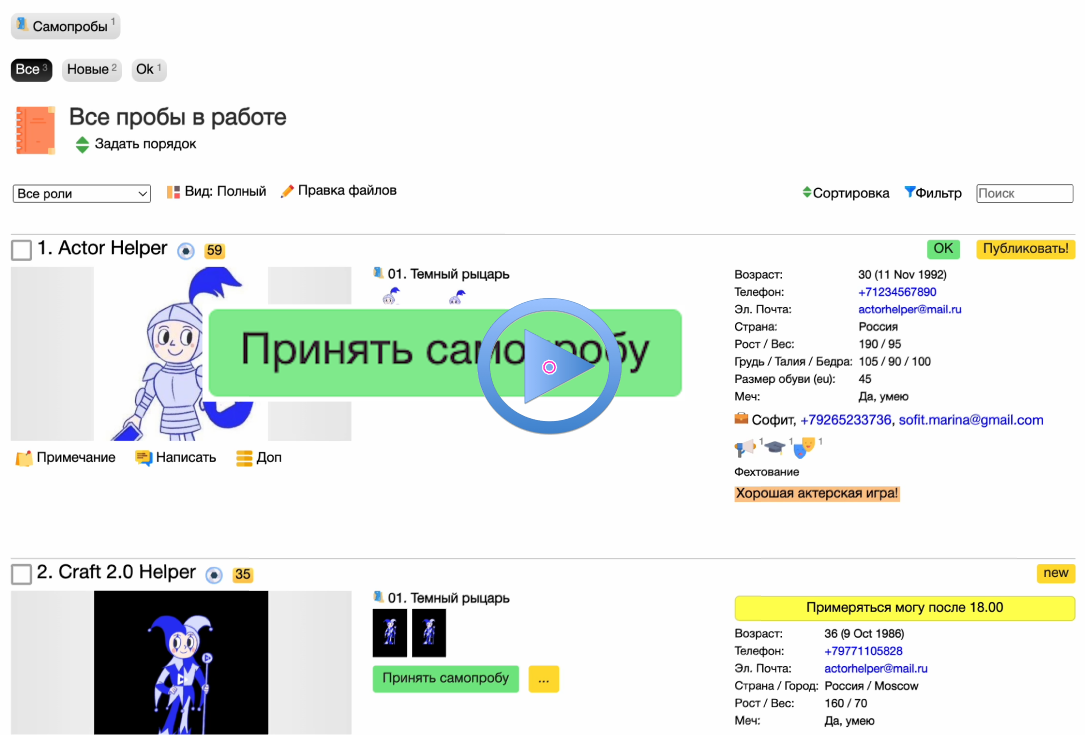Click the Фехтование skill text
This screenshot has height=747, width=1085.
click(x=767, y=472)
